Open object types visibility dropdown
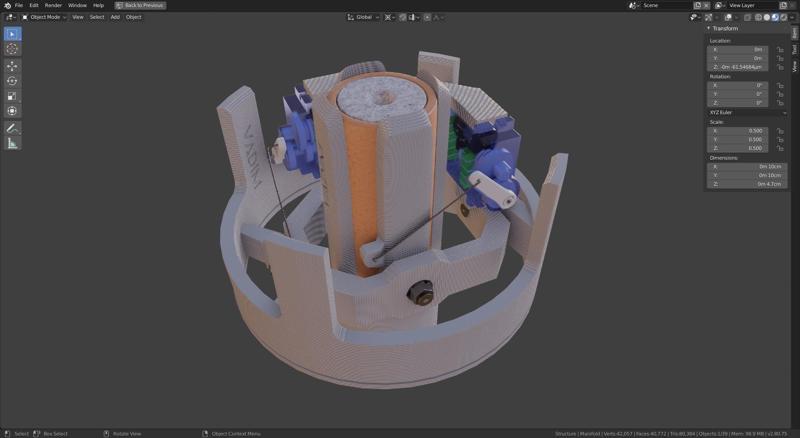This screenshot has height=438, width=800. (695, 17)
